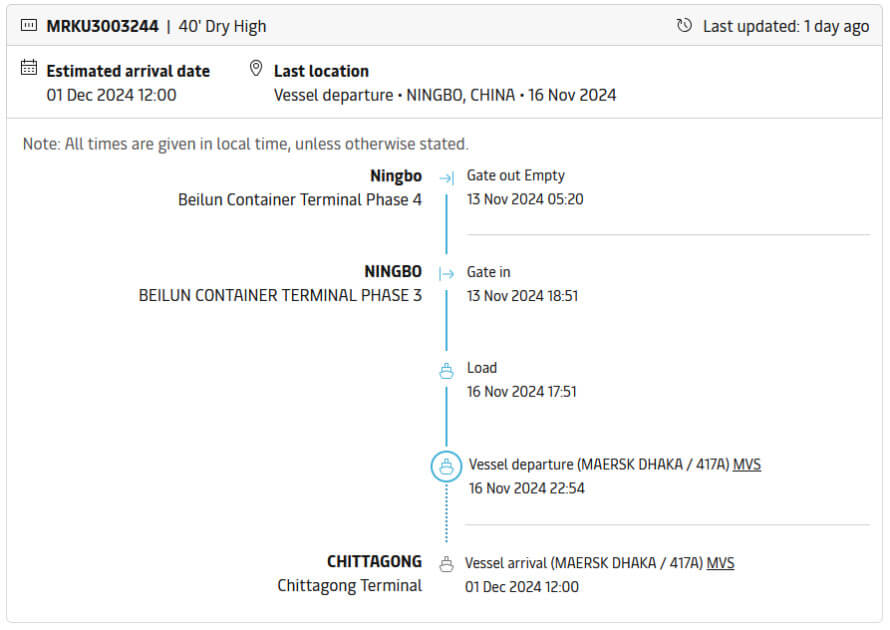This screenshot has height=630, width=890.
Task: Click Beilun Container Terminal Phase 4 location
Action: click(x=300, y=199)
